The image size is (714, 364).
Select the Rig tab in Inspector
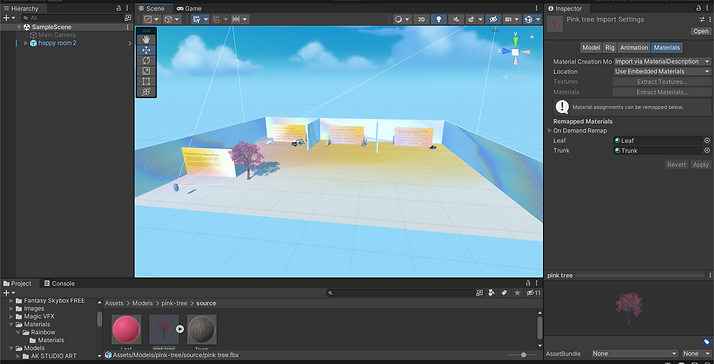(610, 47)
